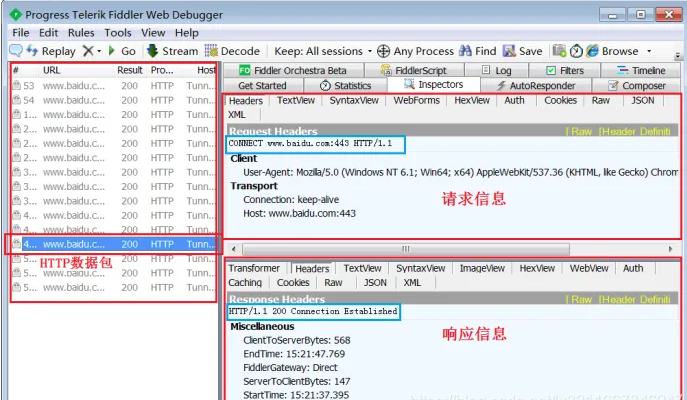Image resolution: width=687 pixels, height=400 pixels.
Task: Click the request pane scroll right arrow
Action: click(670, 249)
